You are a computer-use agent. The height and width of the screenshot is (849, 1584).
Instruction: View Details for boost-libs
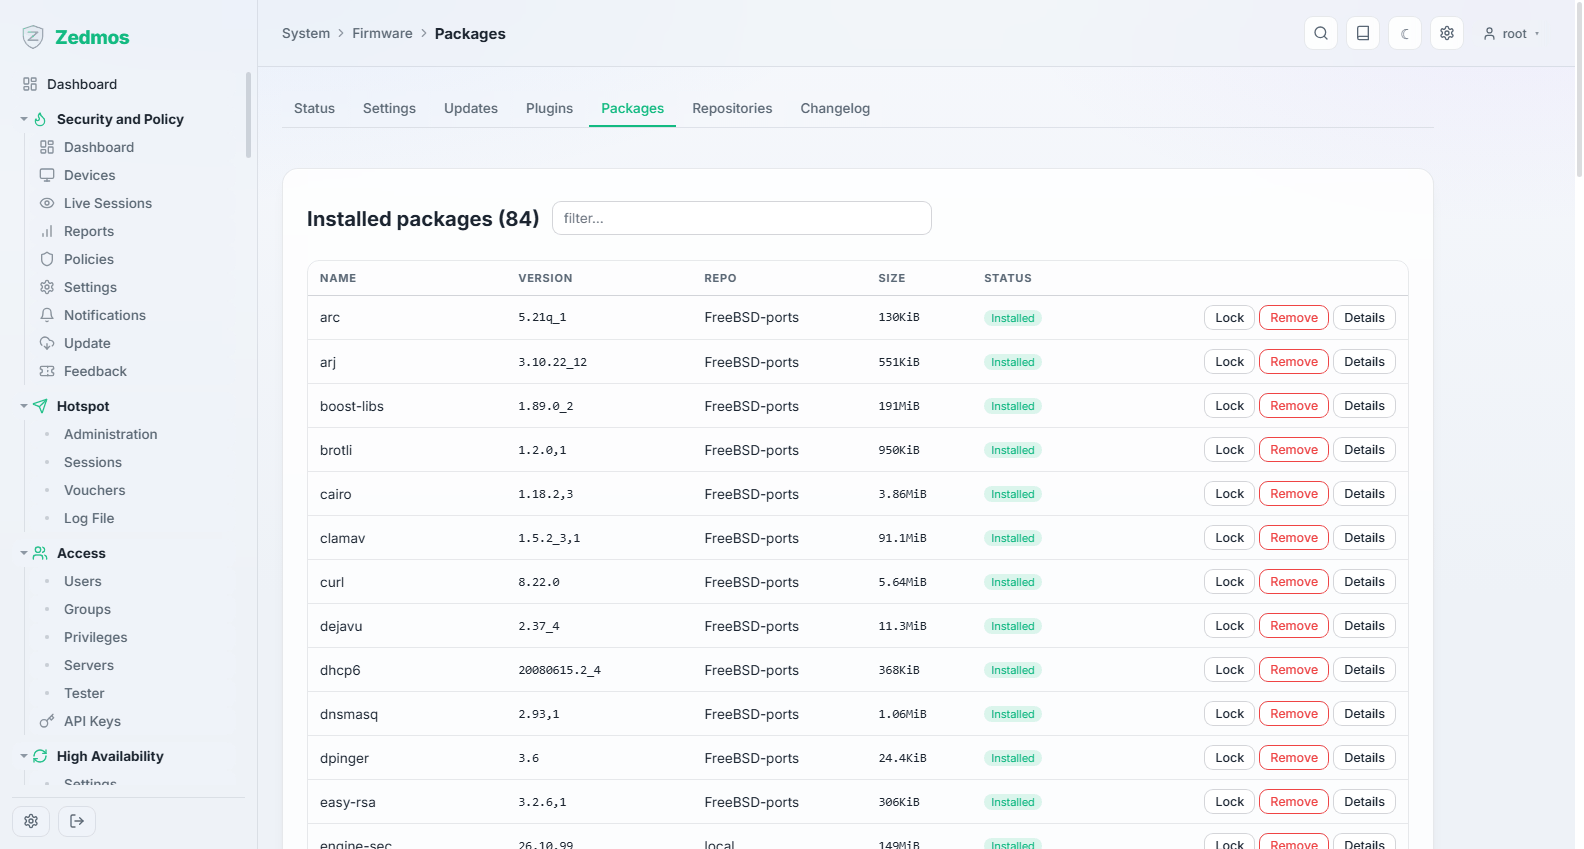coord(1364,406)
